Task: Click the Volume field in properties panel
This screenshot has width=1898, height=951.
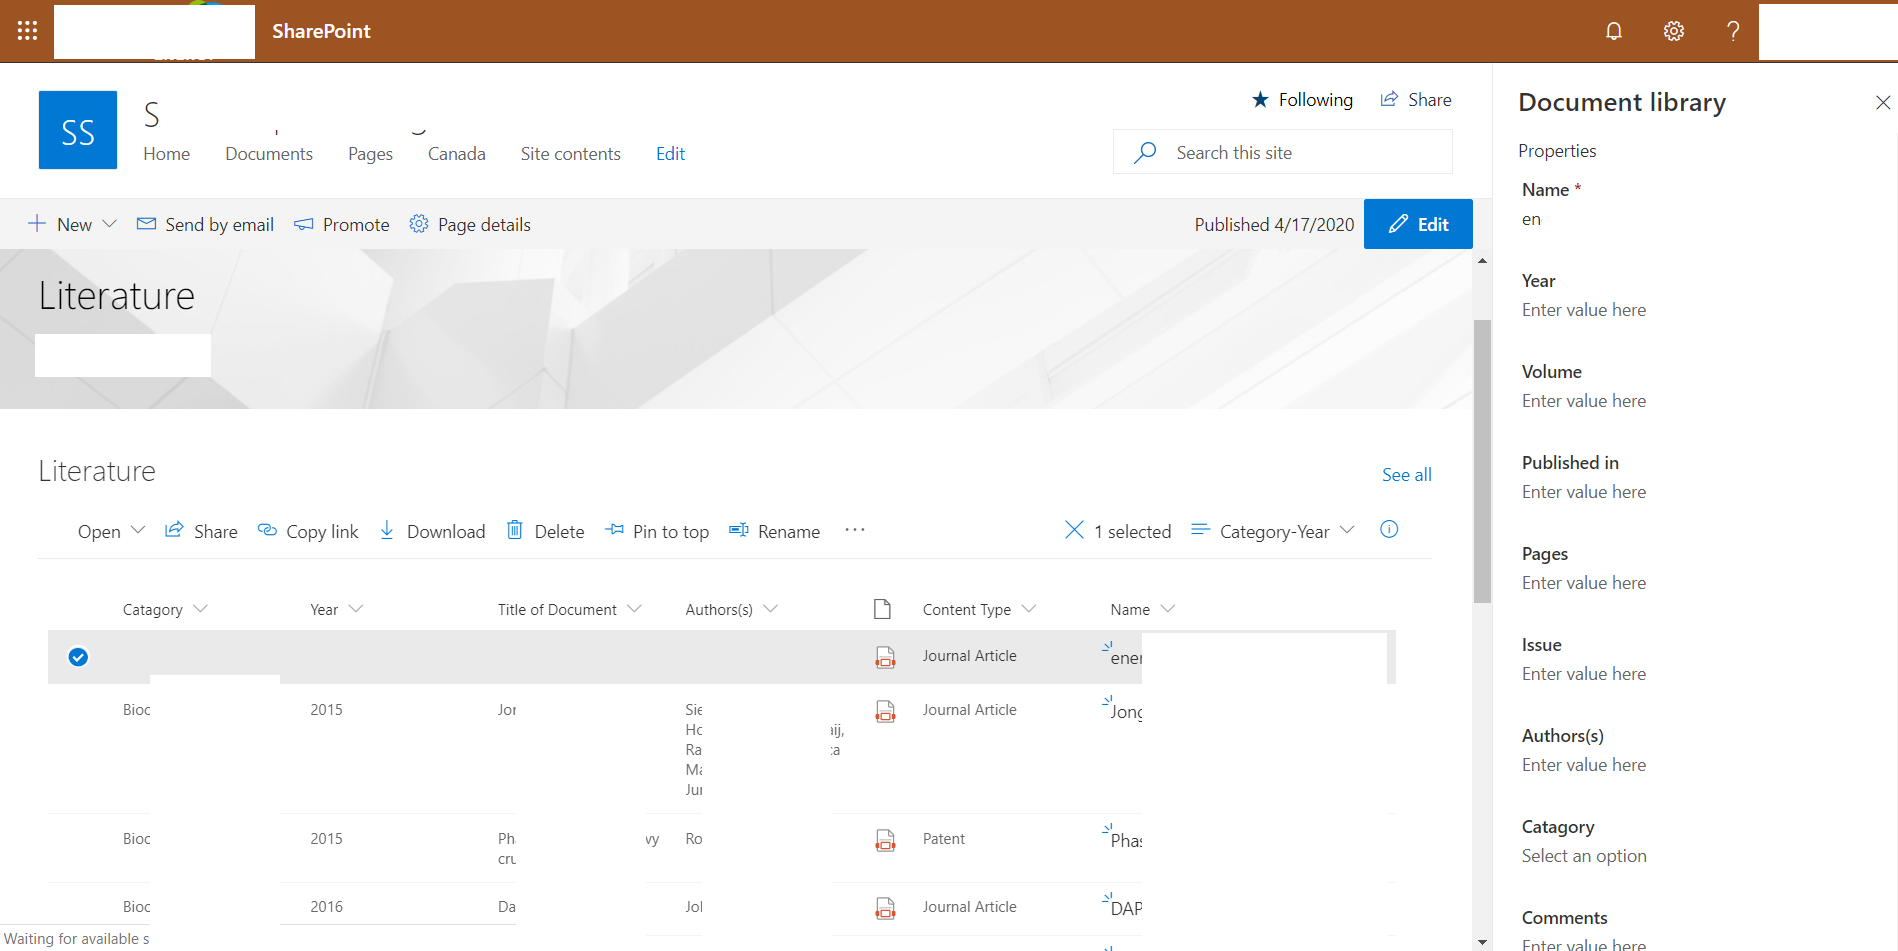Action: (1584, 401)
